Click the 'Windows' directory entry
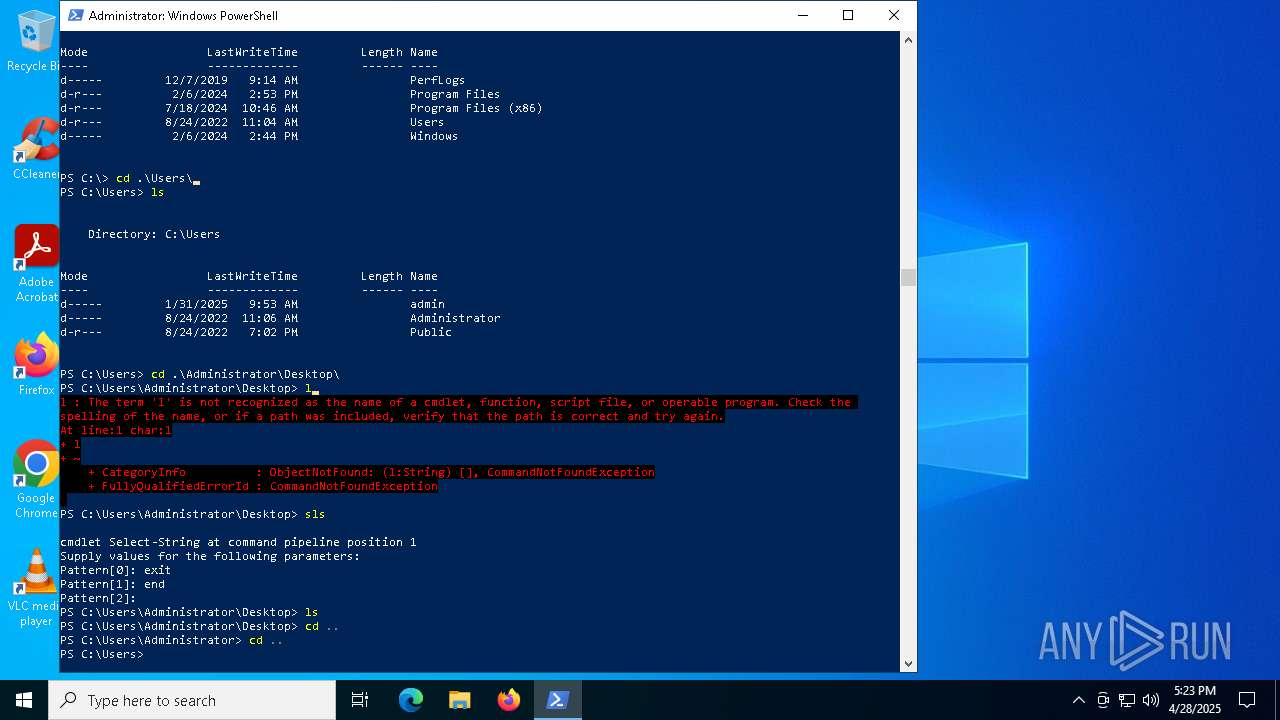 tap(434, 136)
